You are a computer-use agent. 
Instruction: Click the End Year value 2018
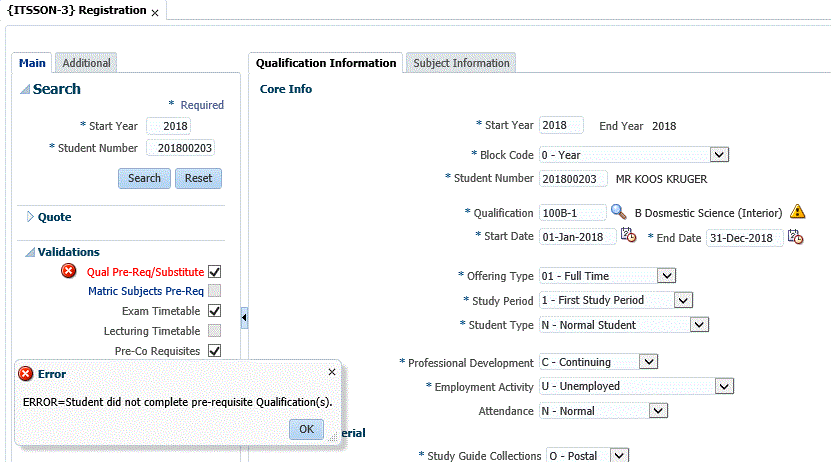664,126
